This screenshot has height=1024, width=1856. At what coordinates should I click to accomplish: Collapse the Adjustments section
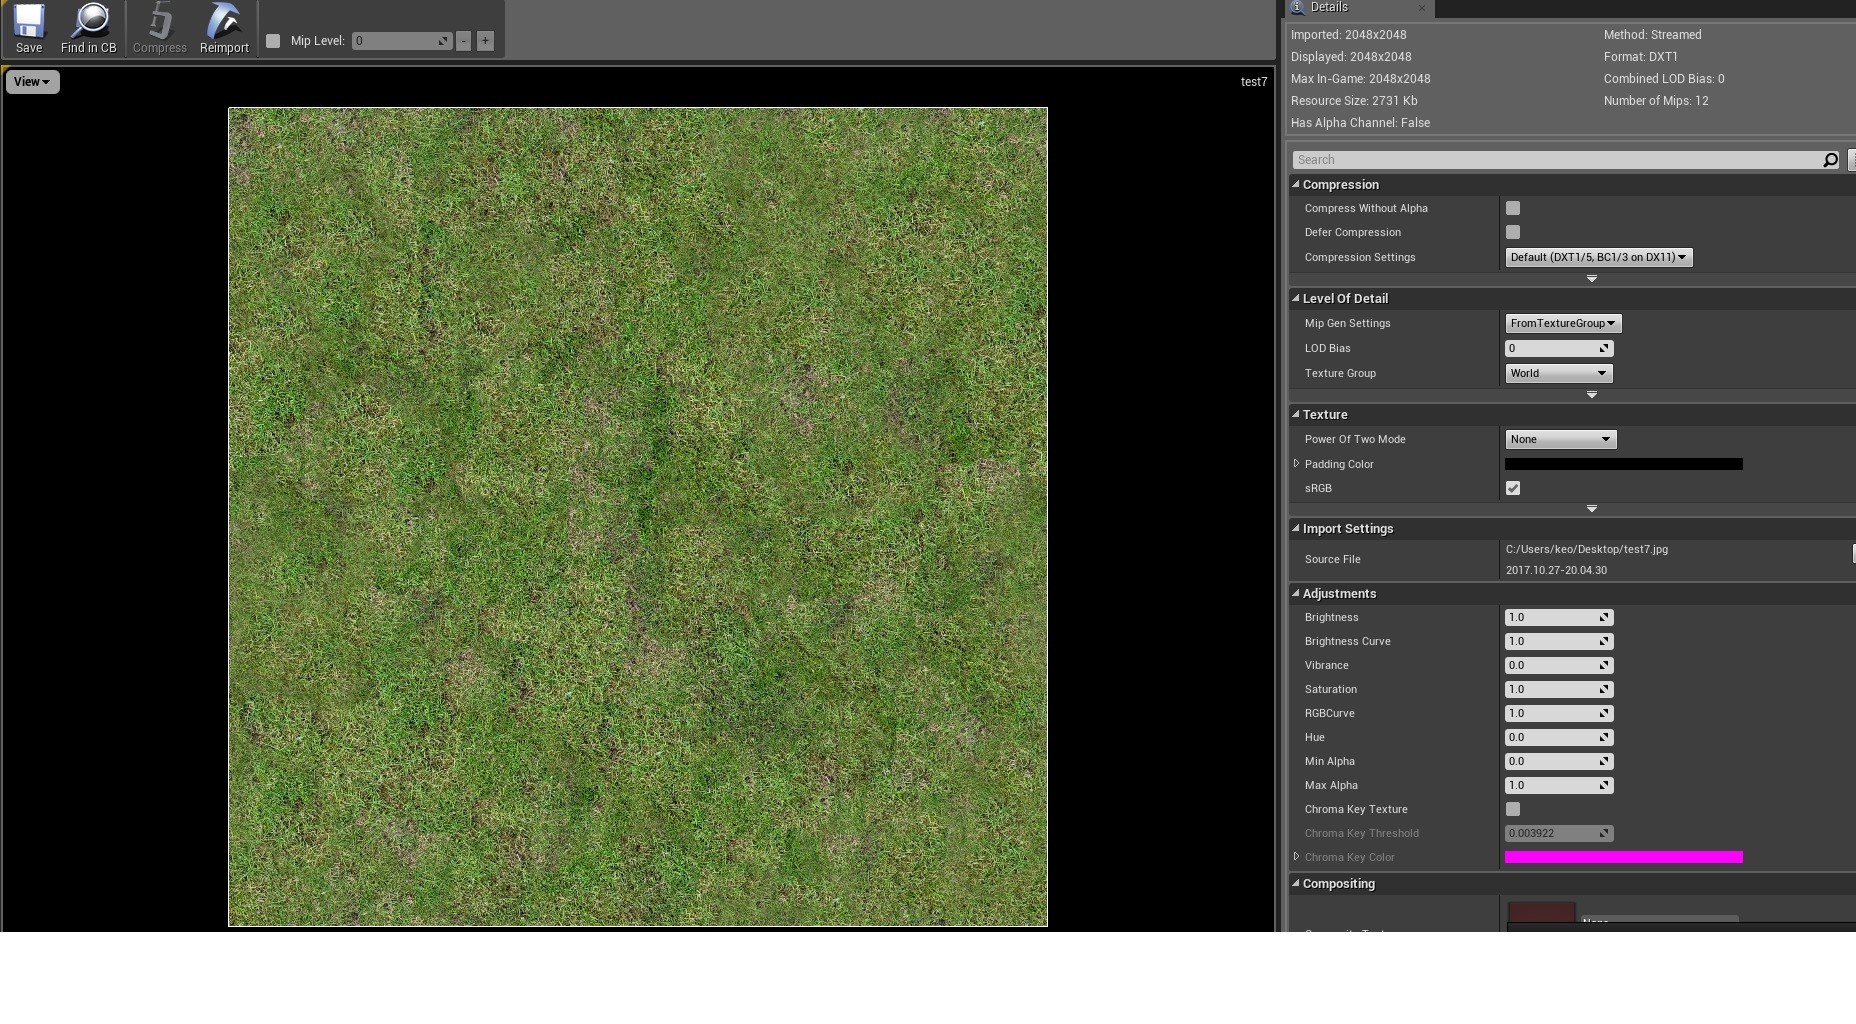click(x=1296, y=593)
